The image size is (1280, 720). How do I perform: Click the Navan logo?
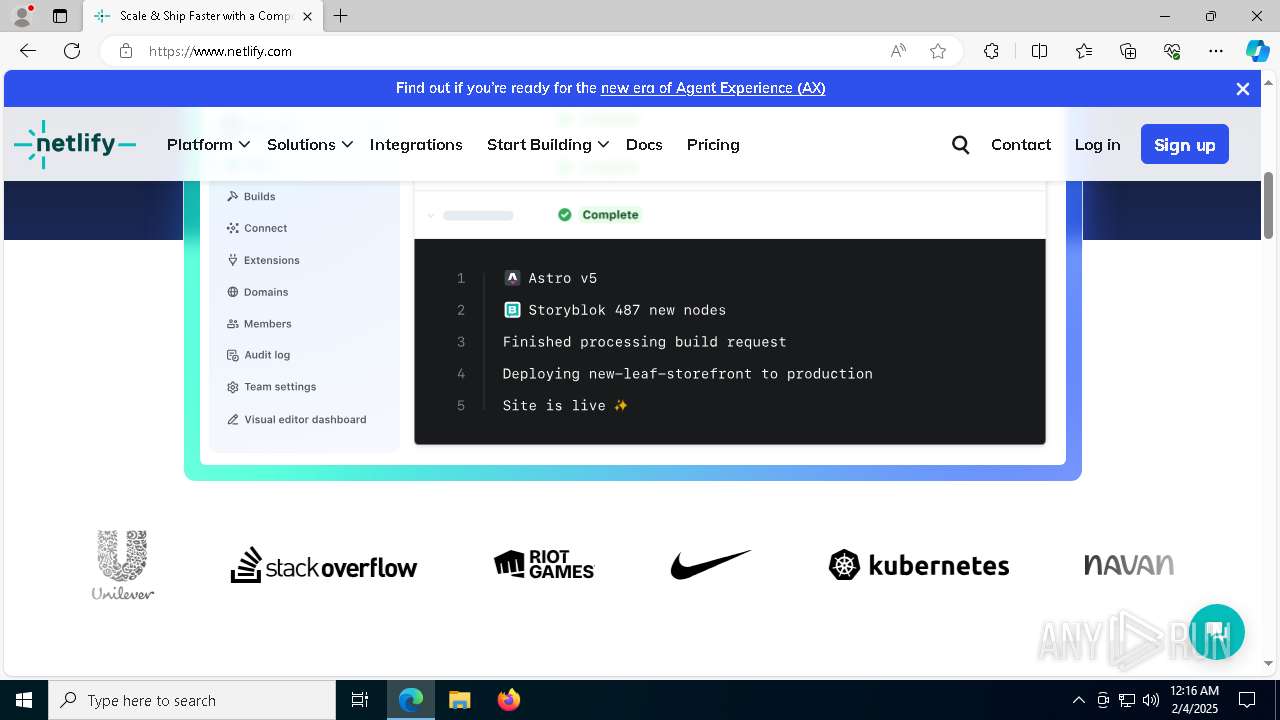[1129, 565]
